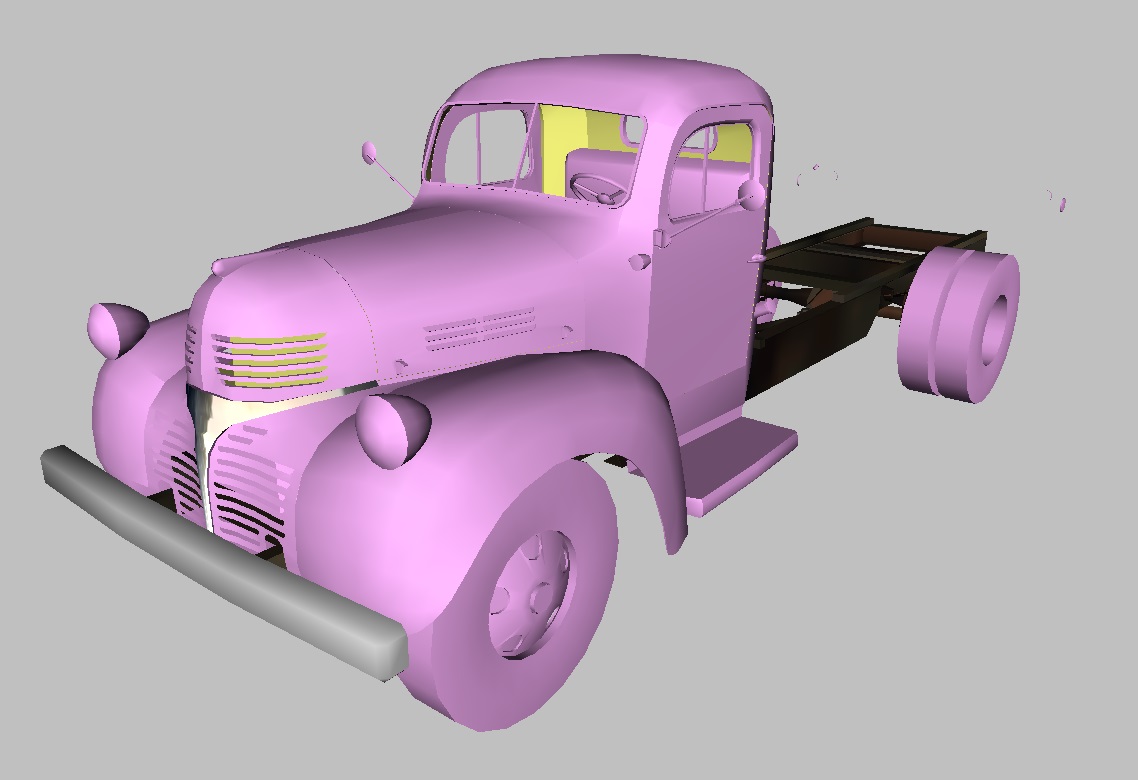Image resolution: width=1138 pixels, height=780 pixels.
Task: Select the rear dual wheel
Action: click(x=960, y=325)
